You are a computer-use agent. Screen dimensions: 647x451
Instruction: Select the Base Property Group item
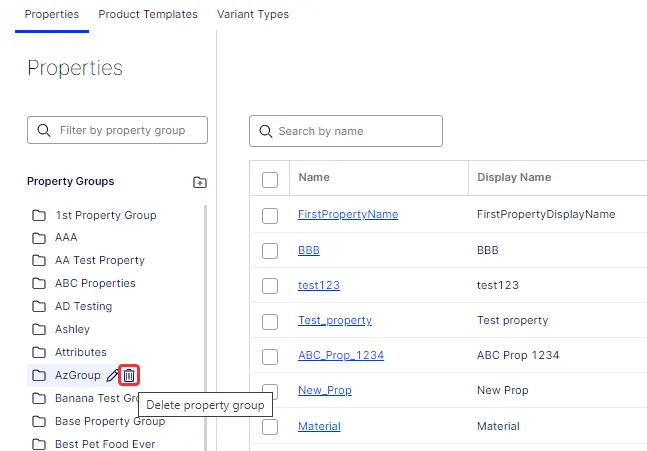(x=110, y=421)
